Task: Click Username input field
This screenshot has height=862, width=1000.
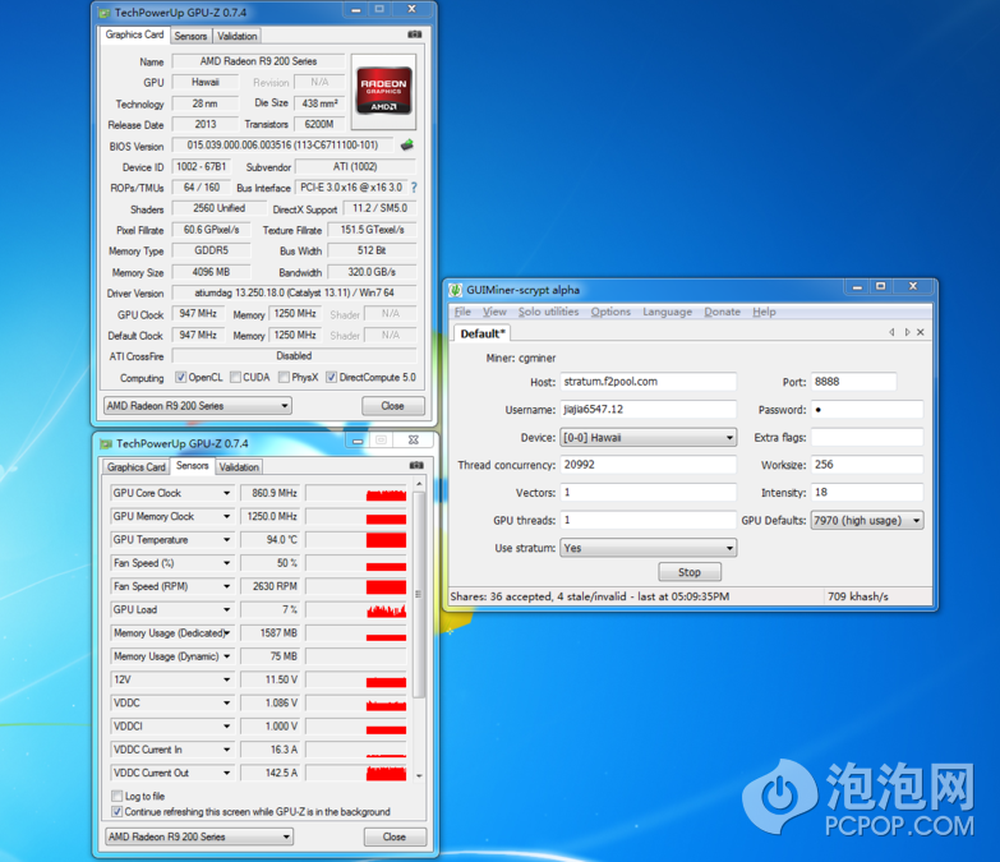Action: (x=649, y=409)
